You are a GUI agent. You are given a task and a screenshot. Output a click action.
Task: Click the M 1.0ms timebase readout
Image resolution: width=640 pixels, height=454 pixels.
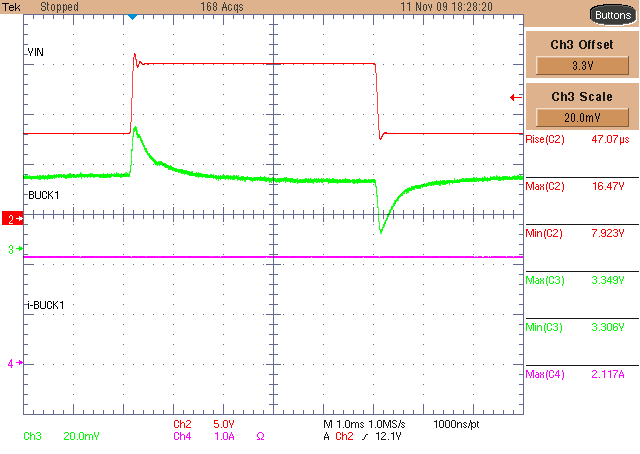(344, 424)
